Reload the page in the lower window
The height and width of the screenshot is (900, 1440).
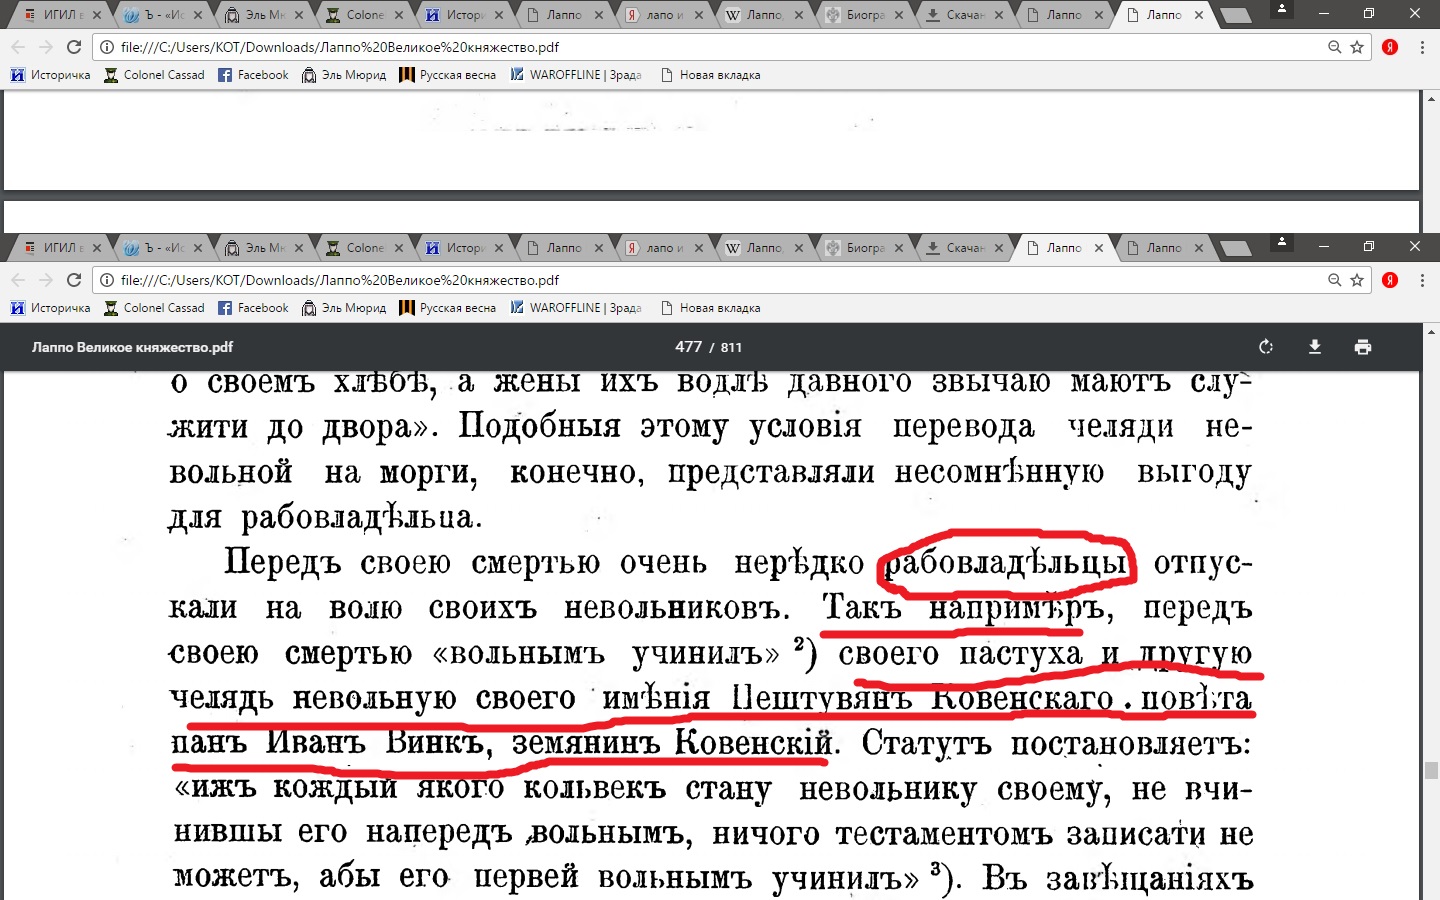tap(74, 280)
